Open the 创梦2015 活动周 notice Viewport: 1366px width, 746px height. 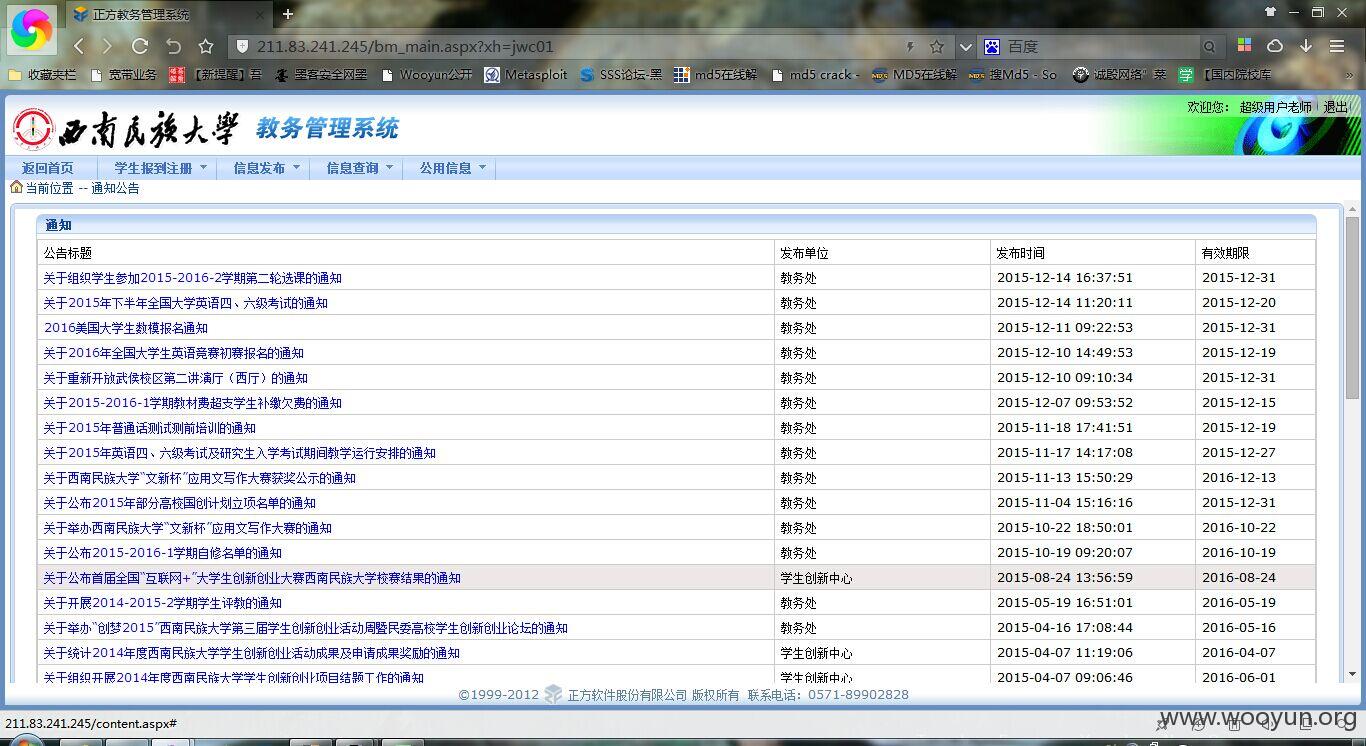305,628
